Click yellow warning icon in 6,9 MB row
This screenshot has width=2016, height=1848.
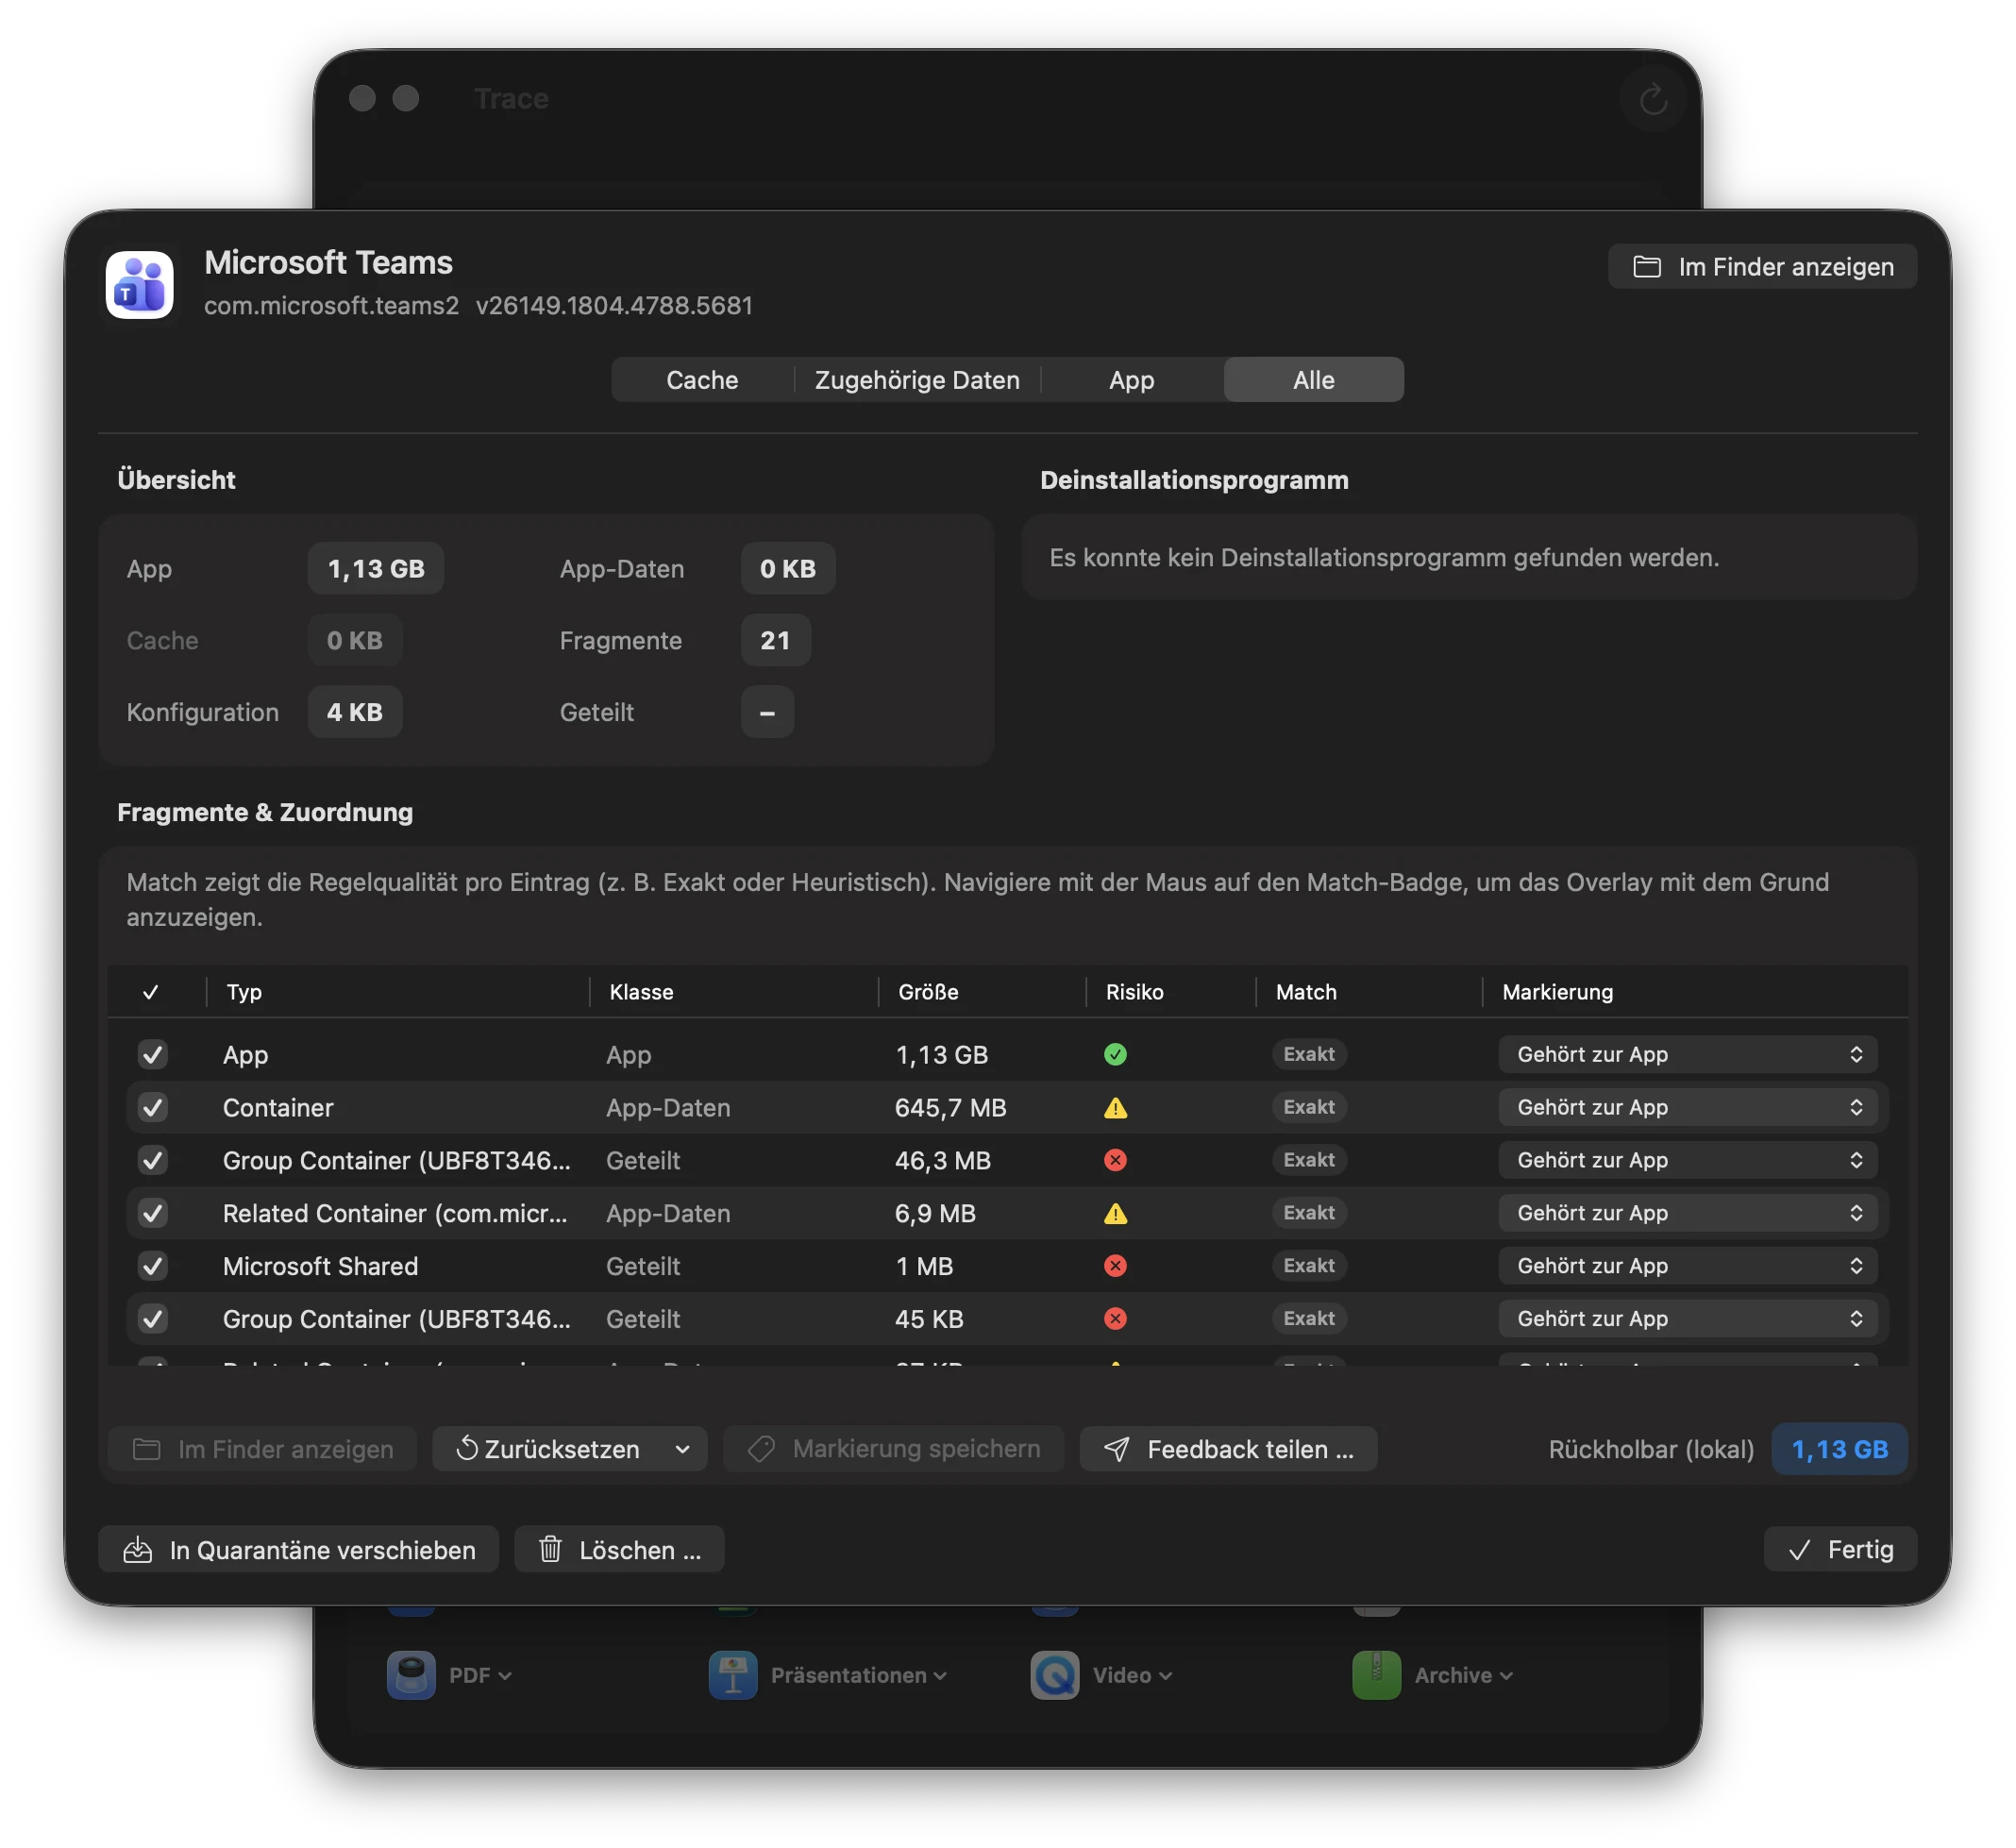(x=1115, y=1213)
